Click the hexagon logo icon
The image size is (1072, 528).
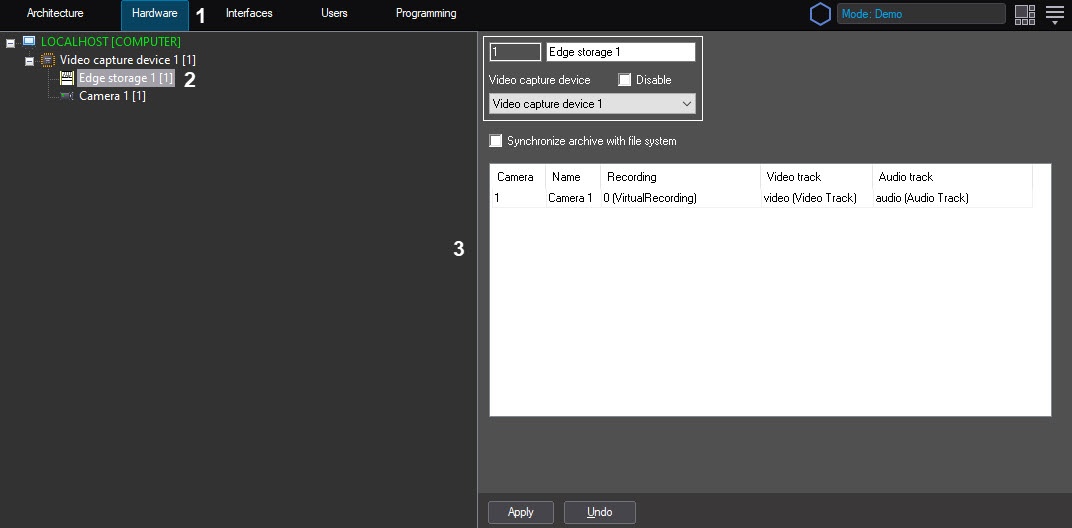820,14
